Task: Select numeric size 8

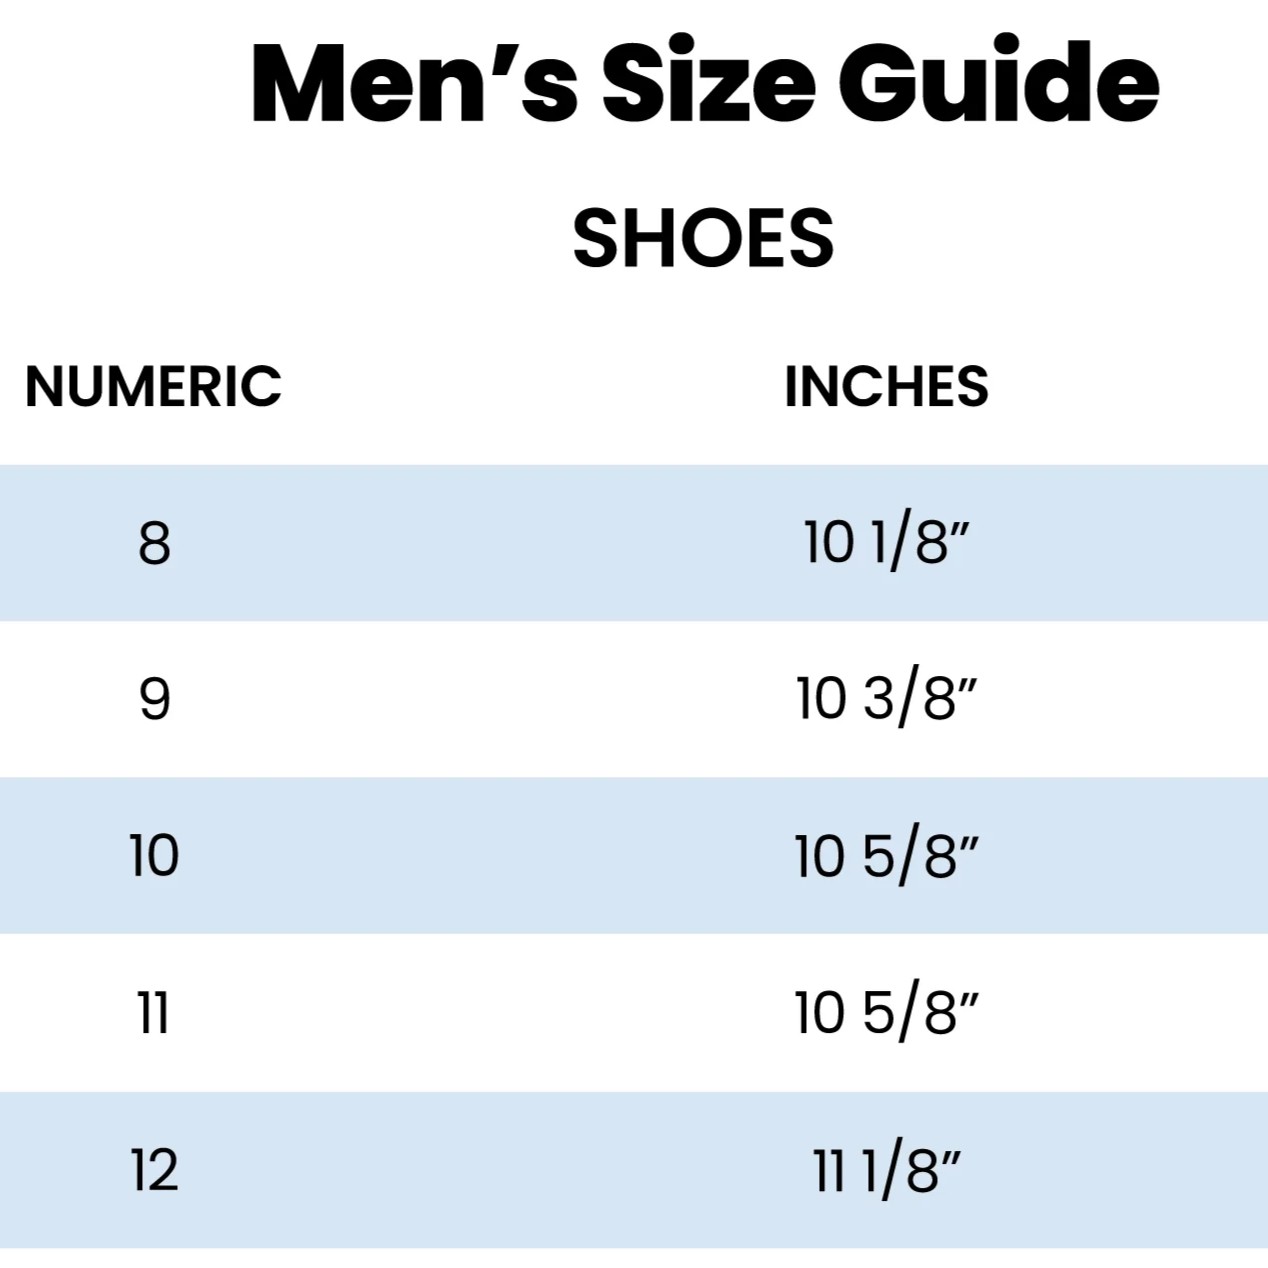Action: pyautogui.click(x=154, y=543)
